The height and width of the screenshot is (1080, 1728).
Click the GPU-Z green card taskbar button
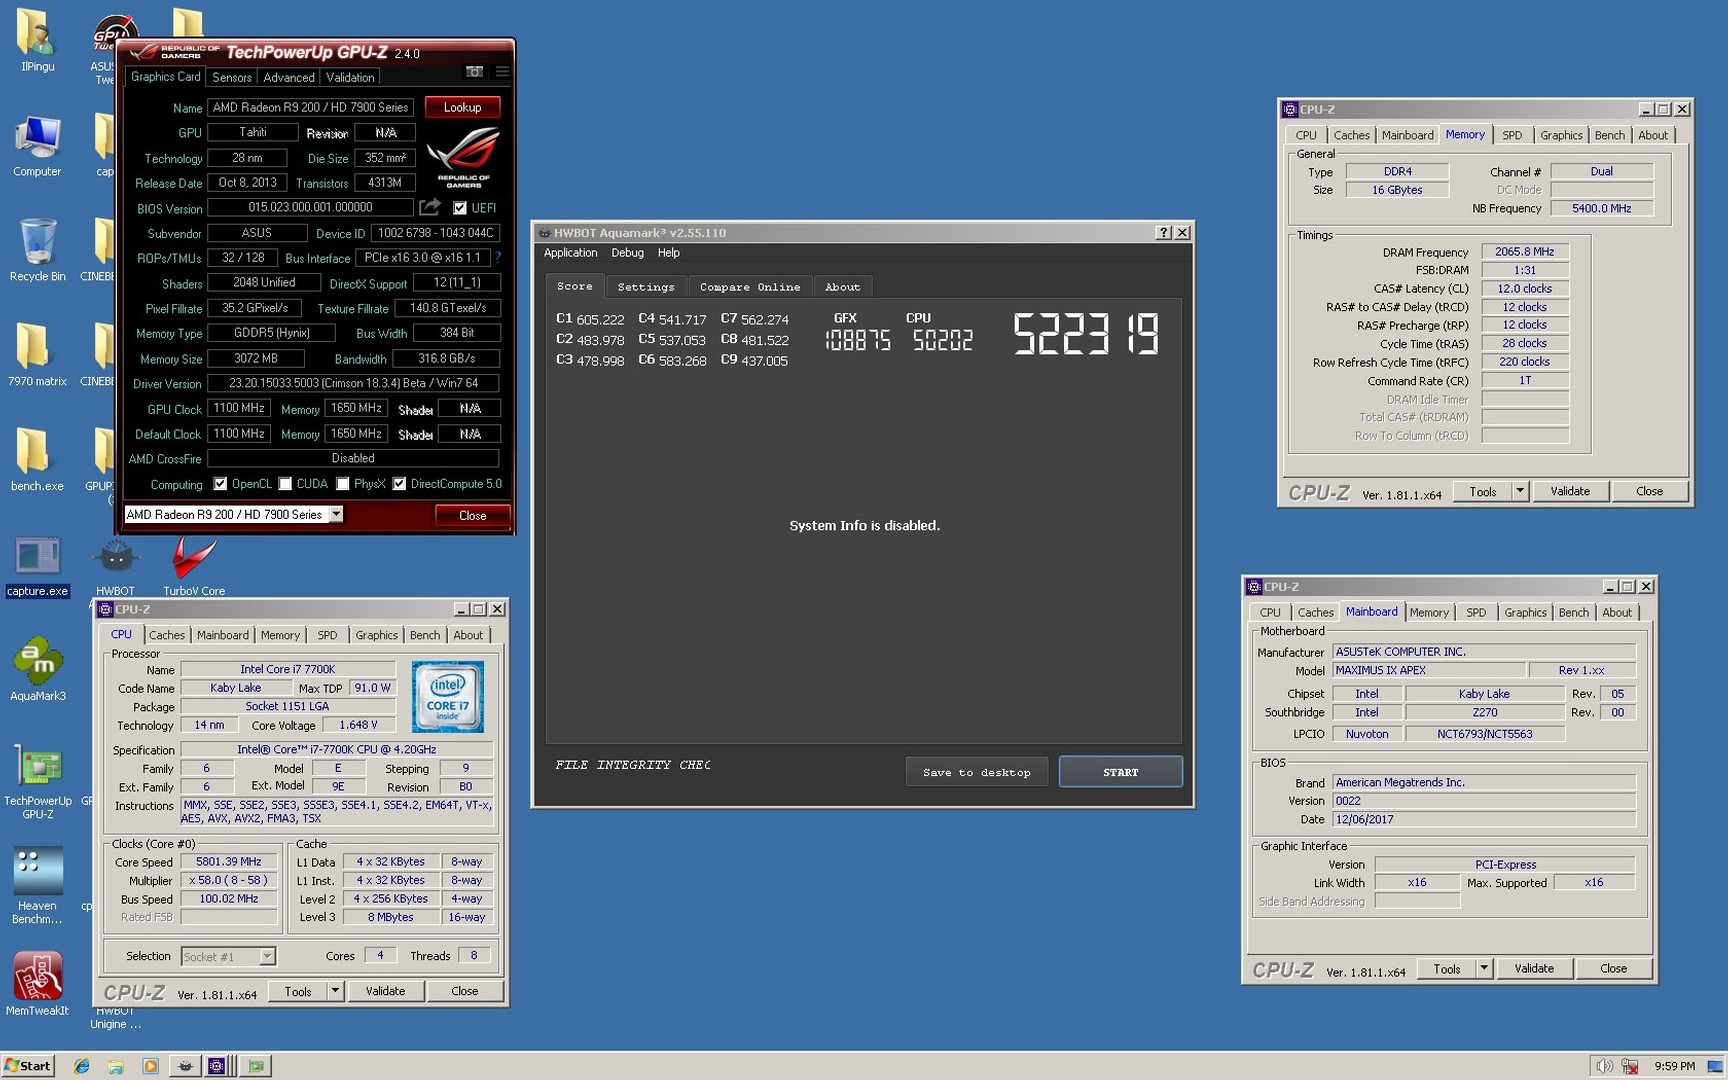click(256, 1066)
